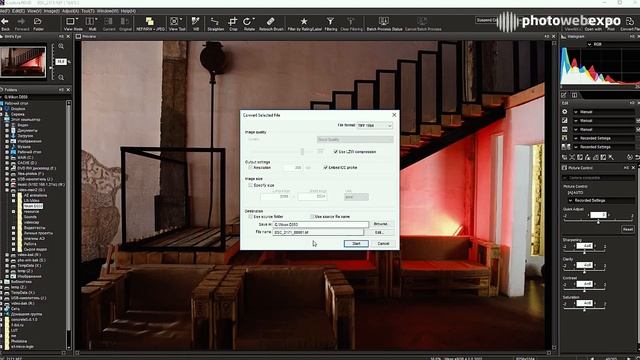Click the Start button

tap(356, 244)
